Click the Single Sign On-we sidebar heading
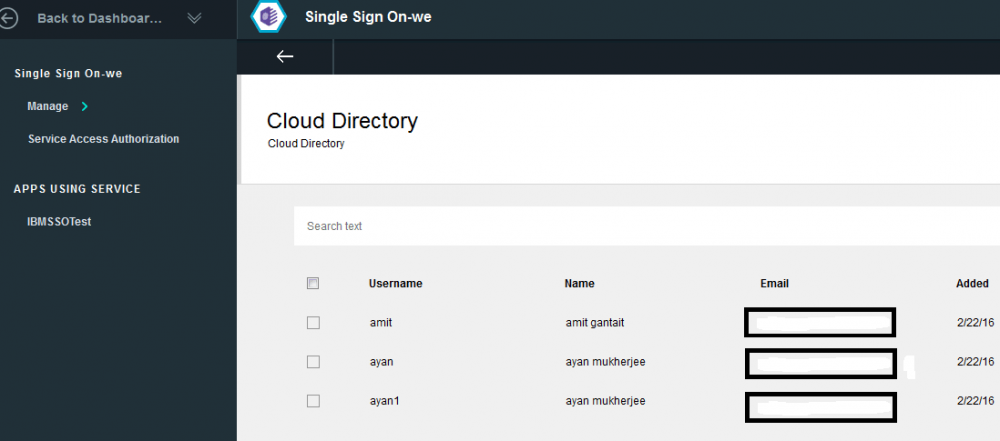This screenshot has width=1000, height=441. click(68, 73)
